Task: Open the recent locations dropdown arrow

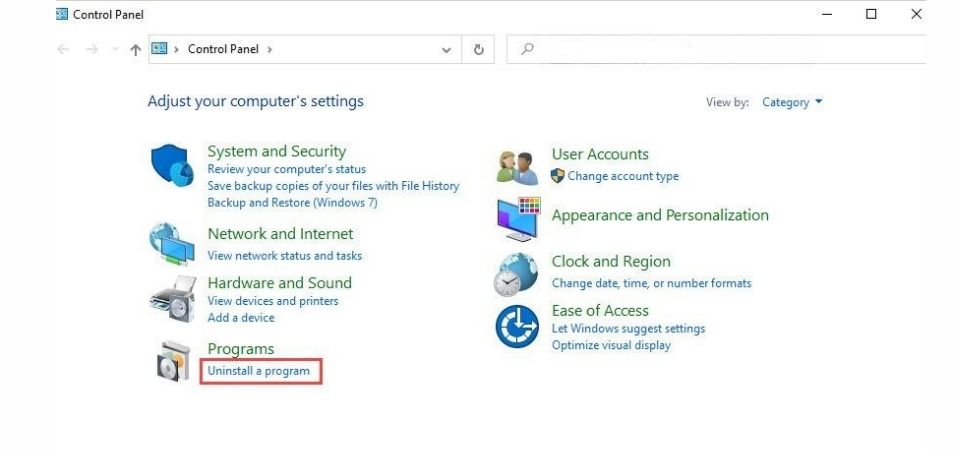Action: pyautogui.click(x=115, y=50)
